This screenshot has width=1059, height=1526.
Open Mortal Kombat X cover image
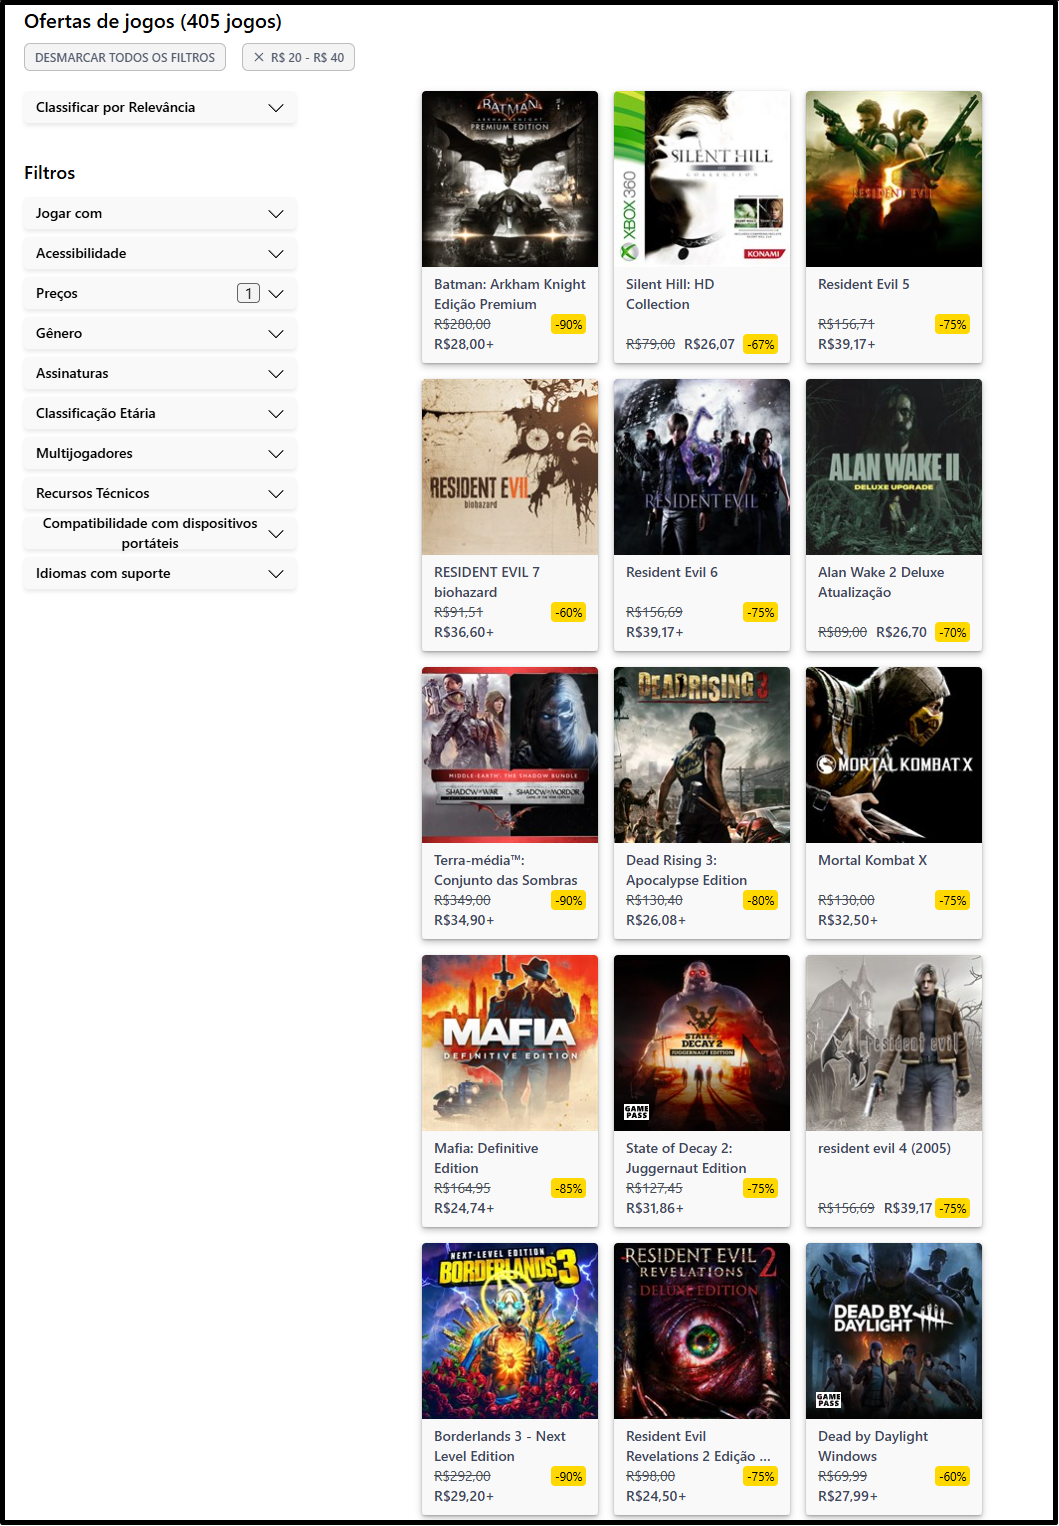894,755
